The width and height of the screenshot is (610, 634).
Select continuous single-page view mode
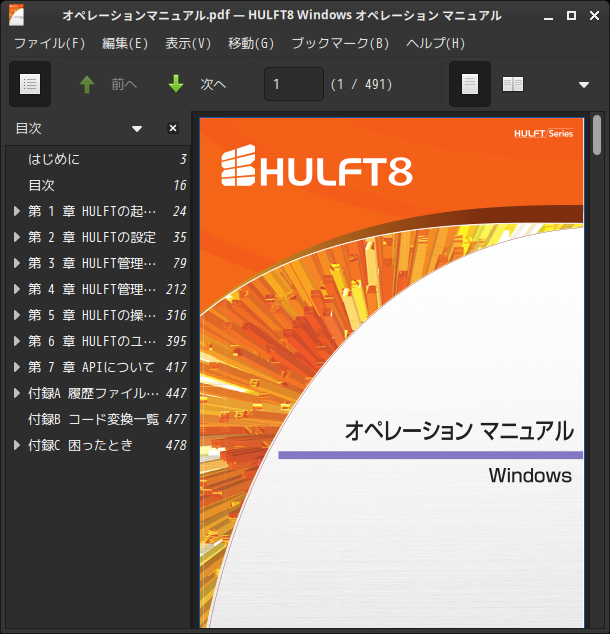470,84
